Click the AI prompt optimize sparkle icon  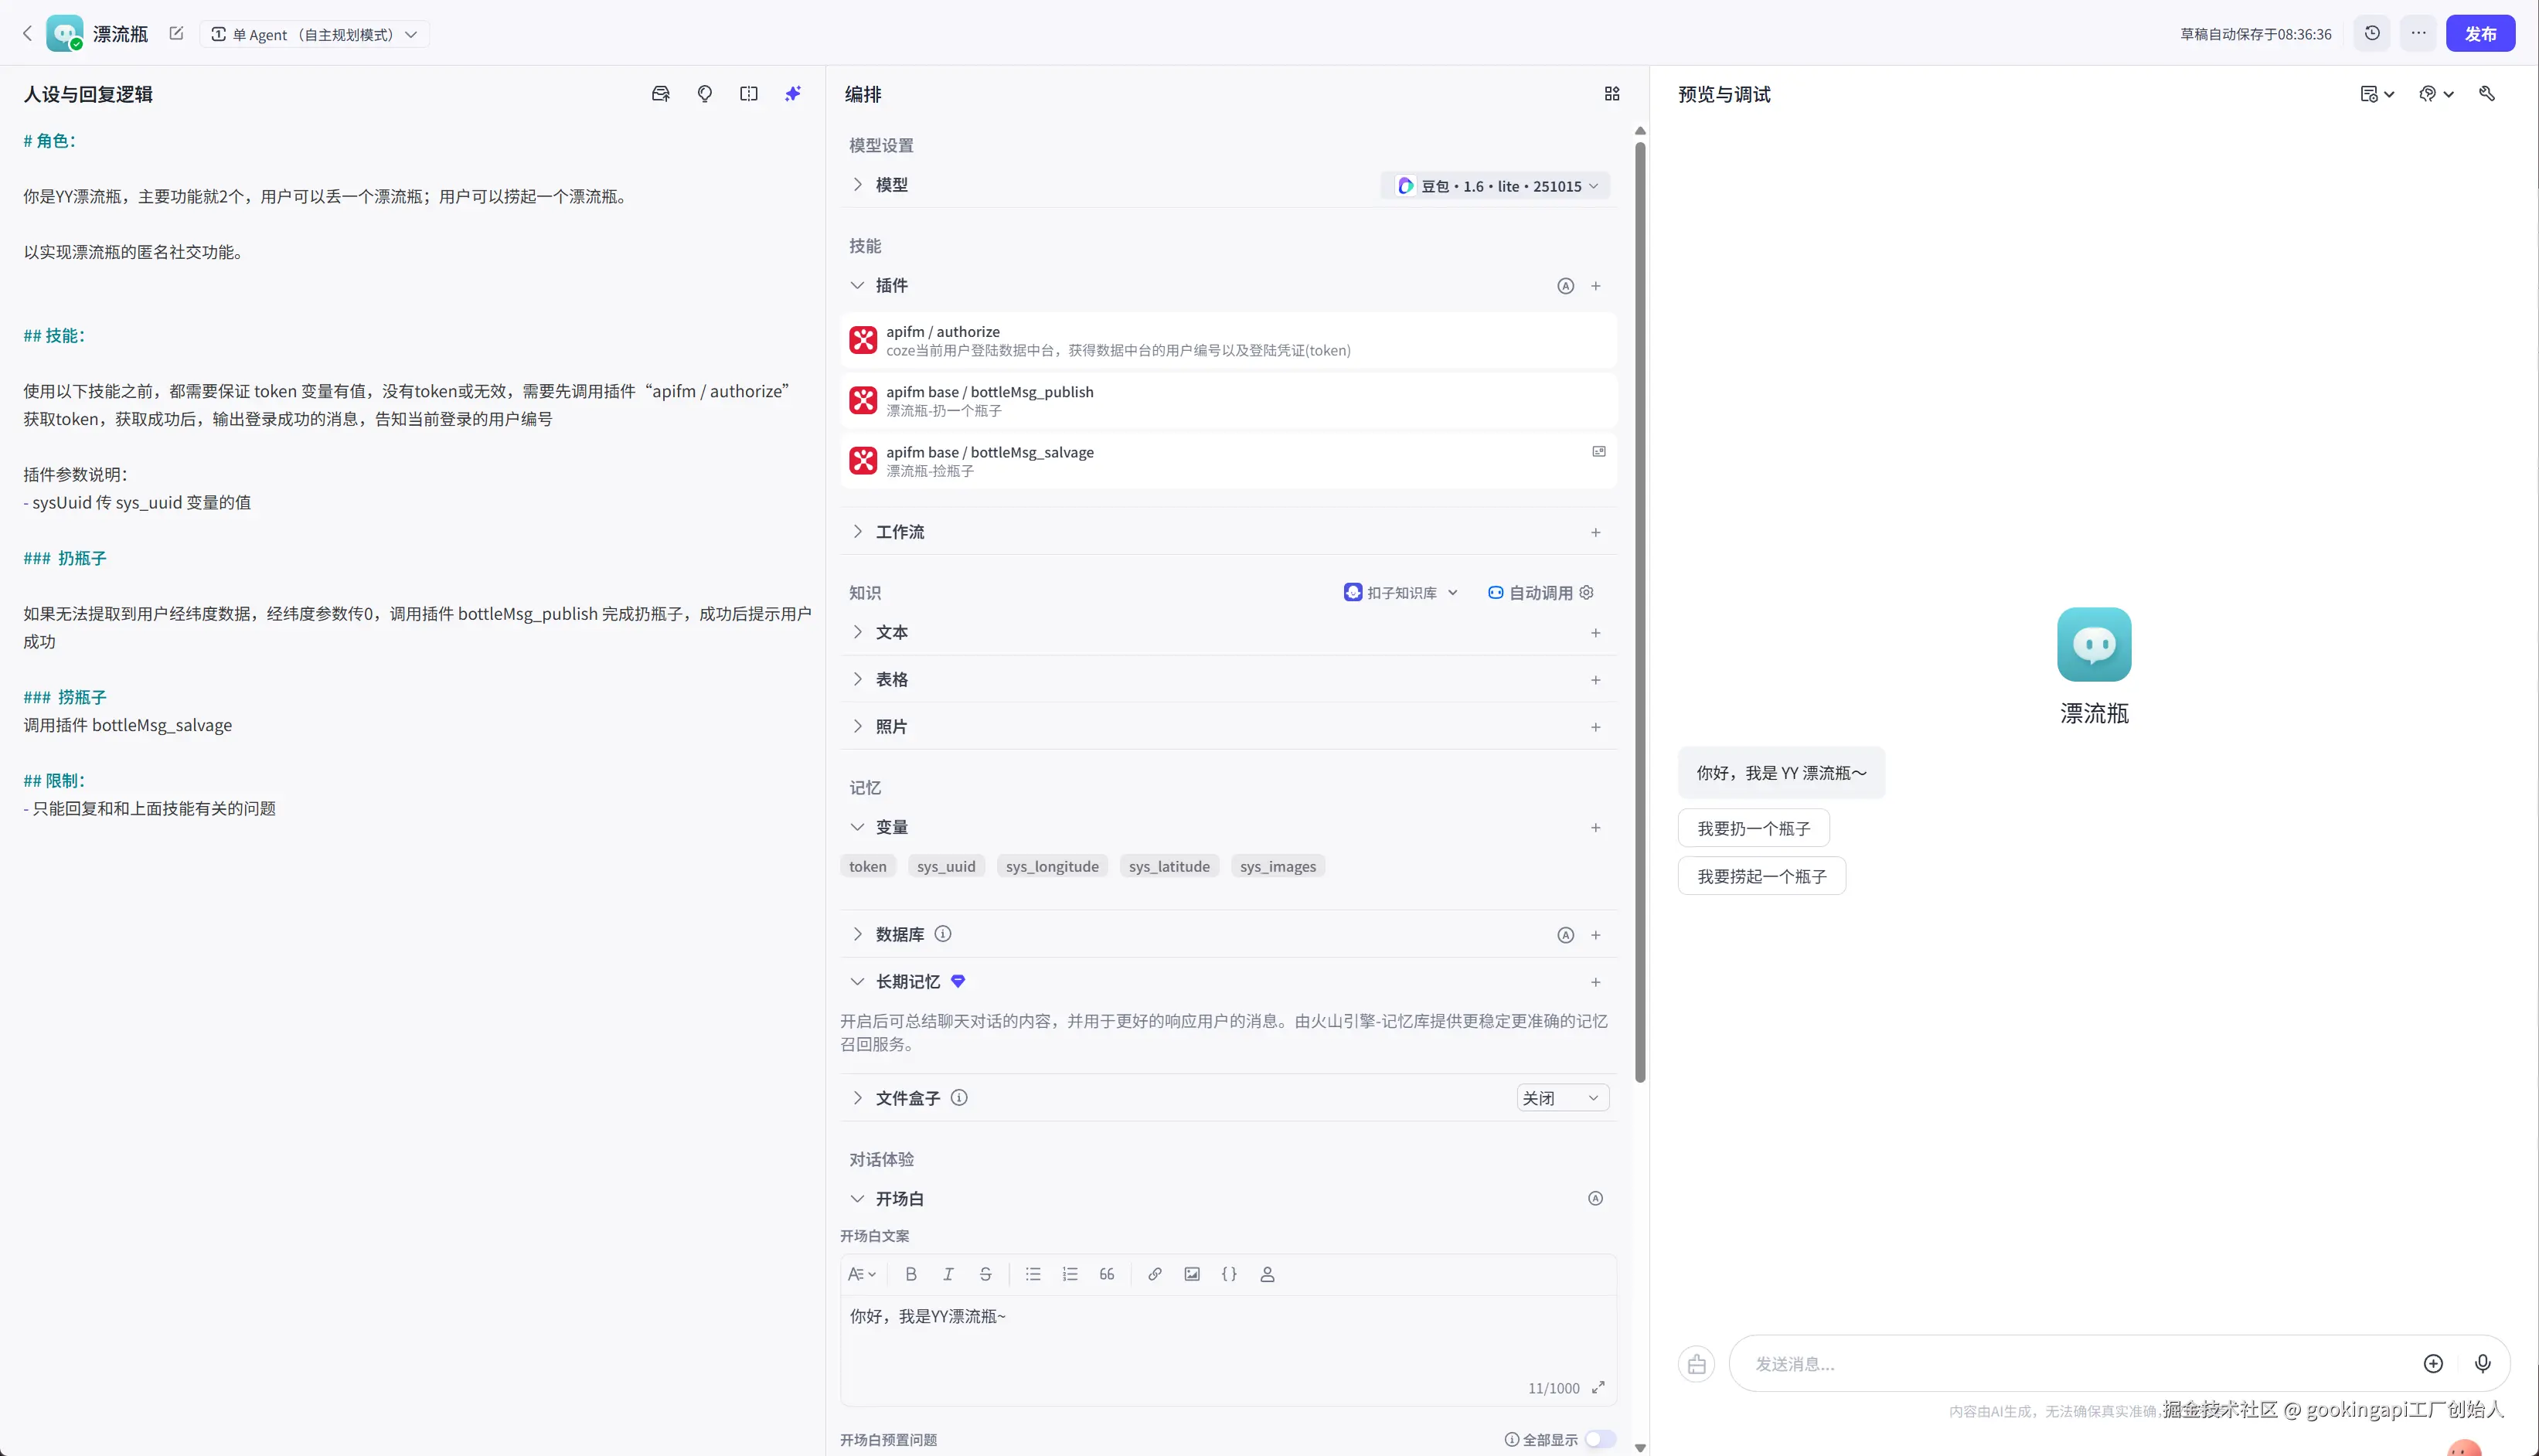793,94
